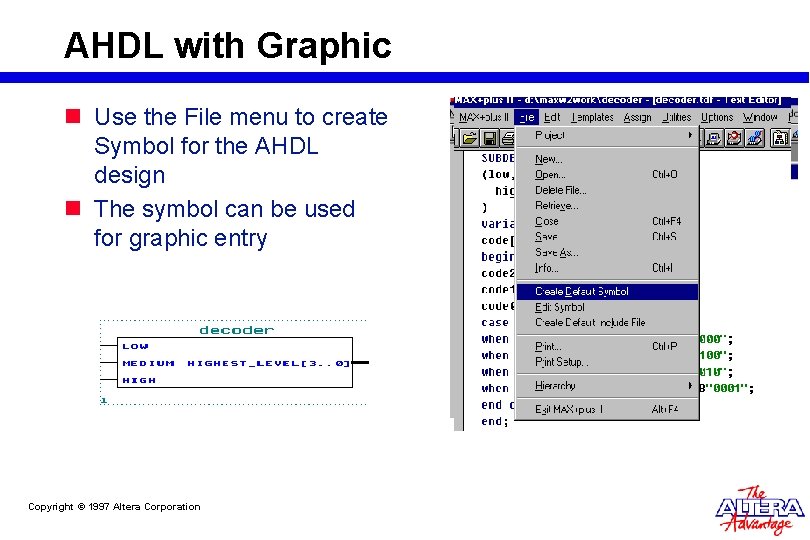Choose Info... menu entry
This screenshot has width=810, height=540.
point(608,268)
